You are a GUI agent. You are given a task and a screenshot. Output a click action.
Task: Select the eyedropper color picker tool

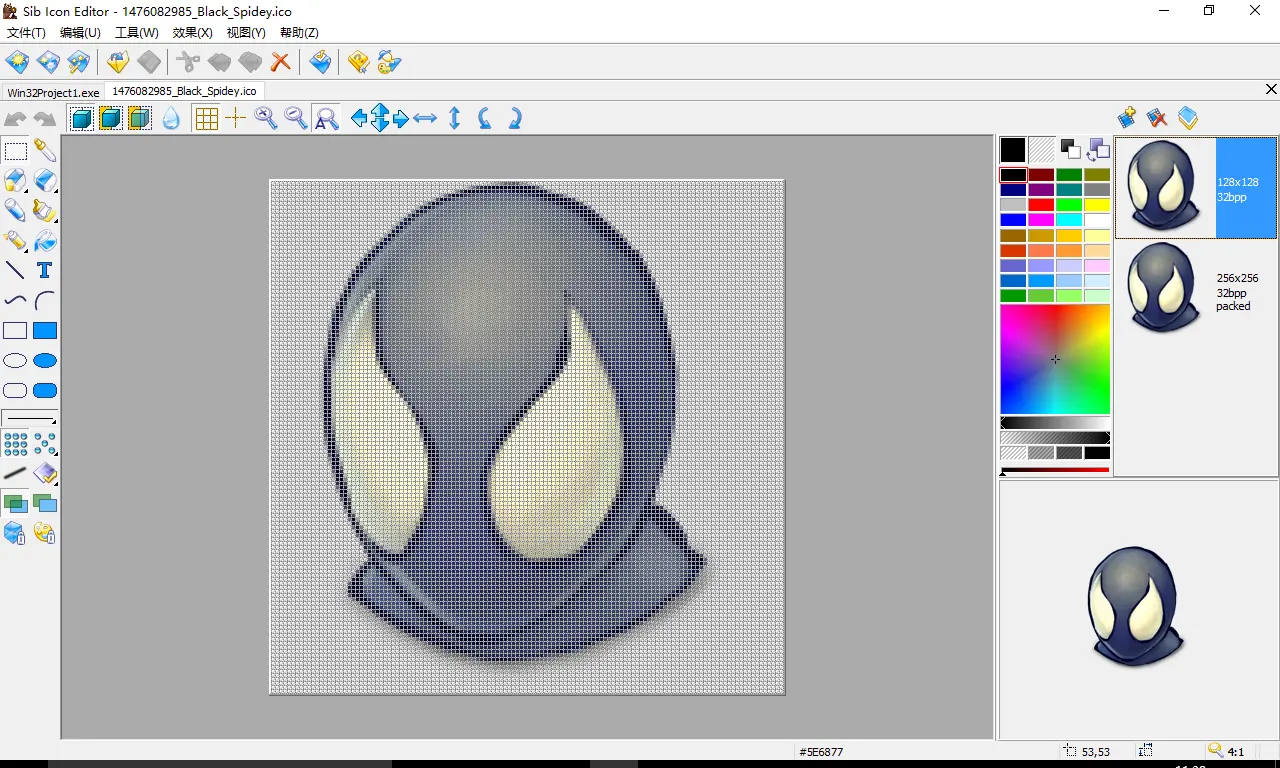point(45,151)
